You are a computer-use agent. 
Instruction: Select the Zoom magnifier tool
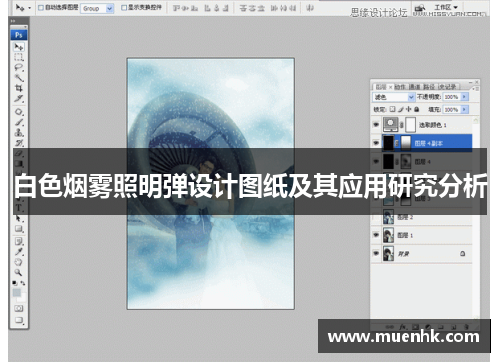click(x=19, y=272)
